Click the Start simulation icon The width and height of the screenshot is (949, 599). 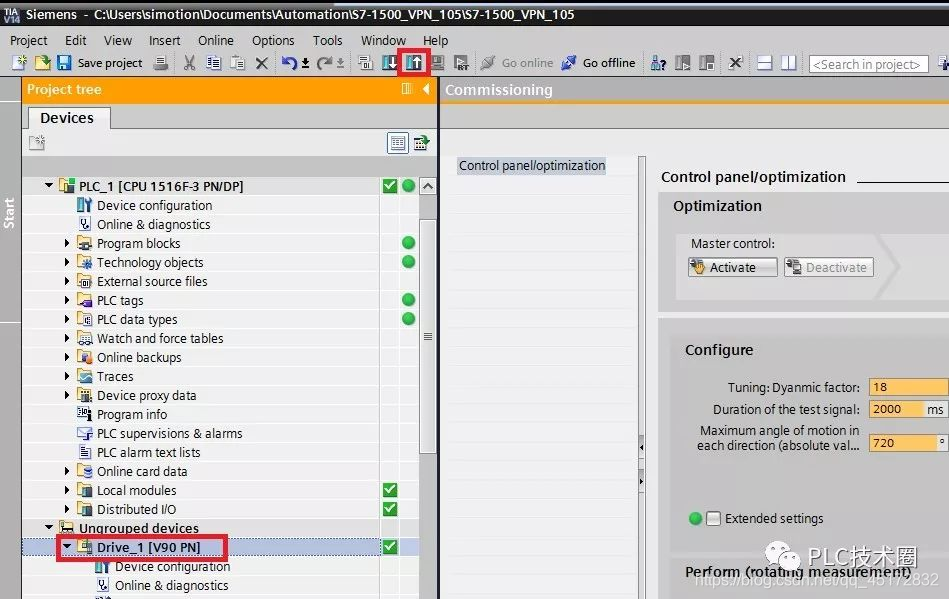point(438,62)
